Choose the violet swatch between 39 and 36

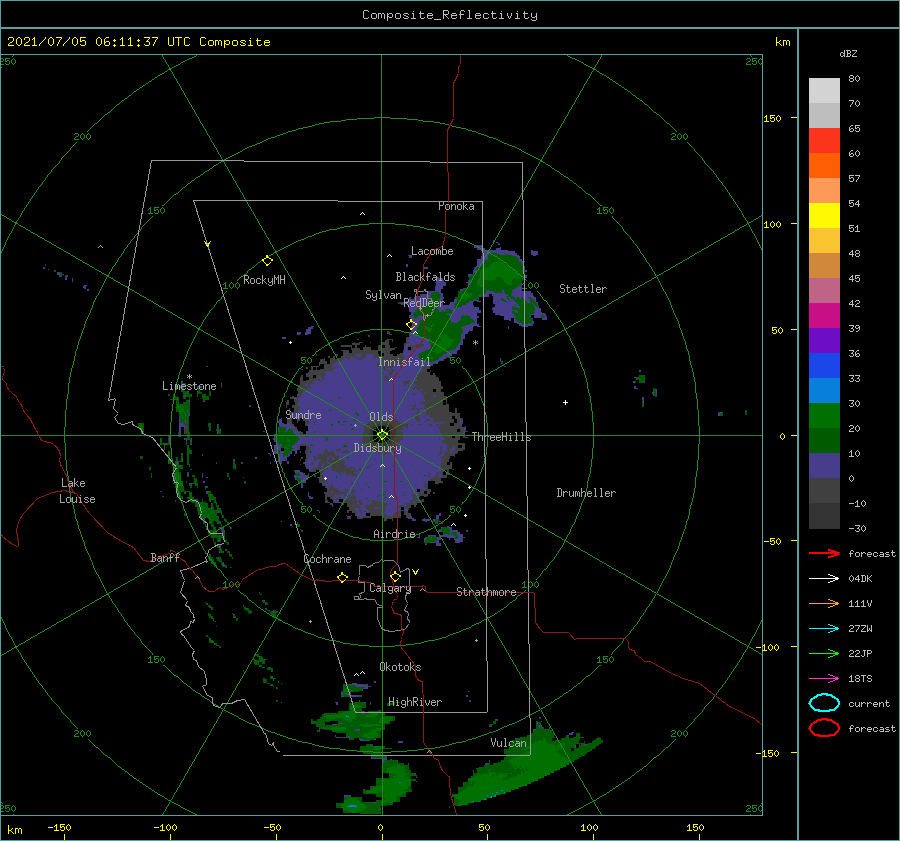824,341
